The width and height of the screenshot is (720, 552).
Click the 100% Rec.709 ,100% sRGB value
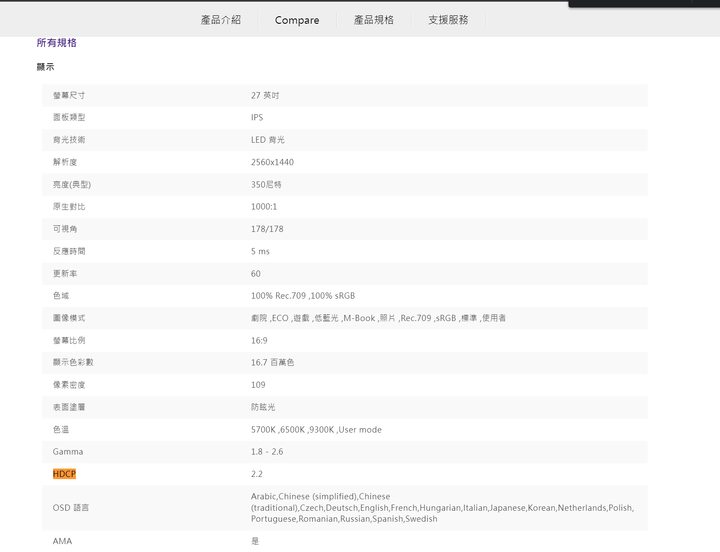[303, 296]
